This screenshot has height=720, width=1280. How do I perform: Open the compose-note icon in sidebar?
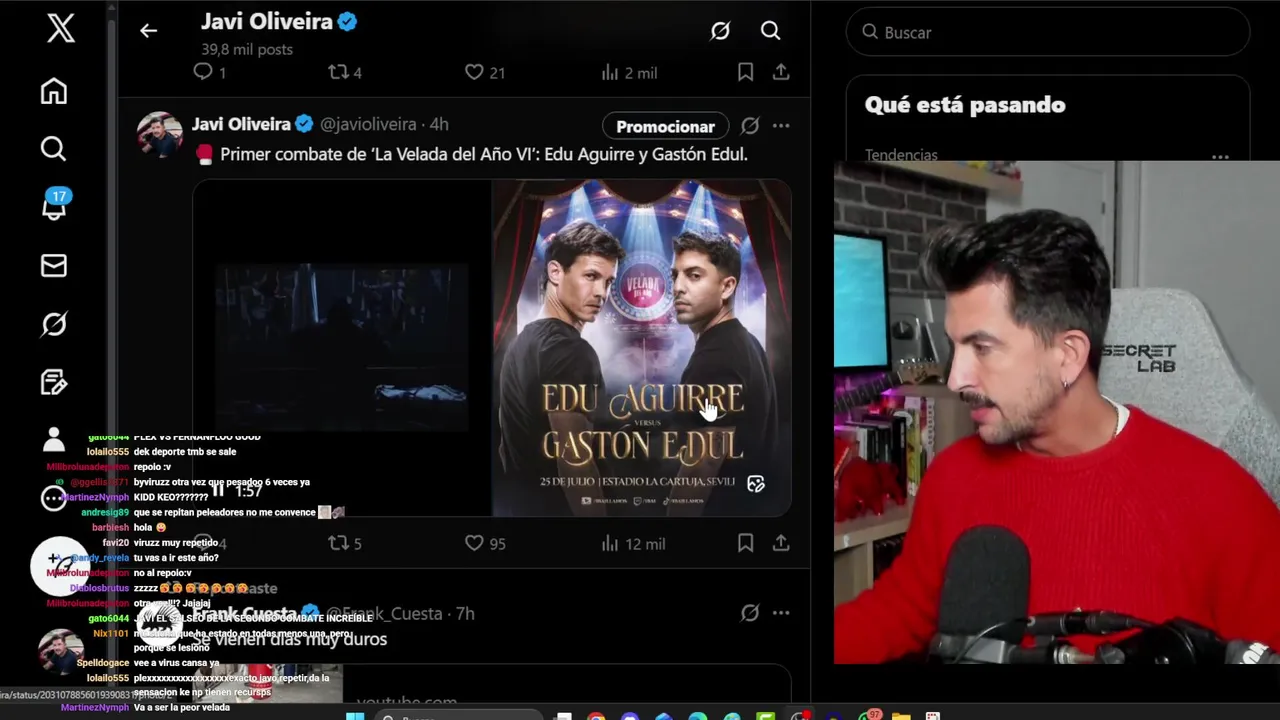(x=54, y=382)
